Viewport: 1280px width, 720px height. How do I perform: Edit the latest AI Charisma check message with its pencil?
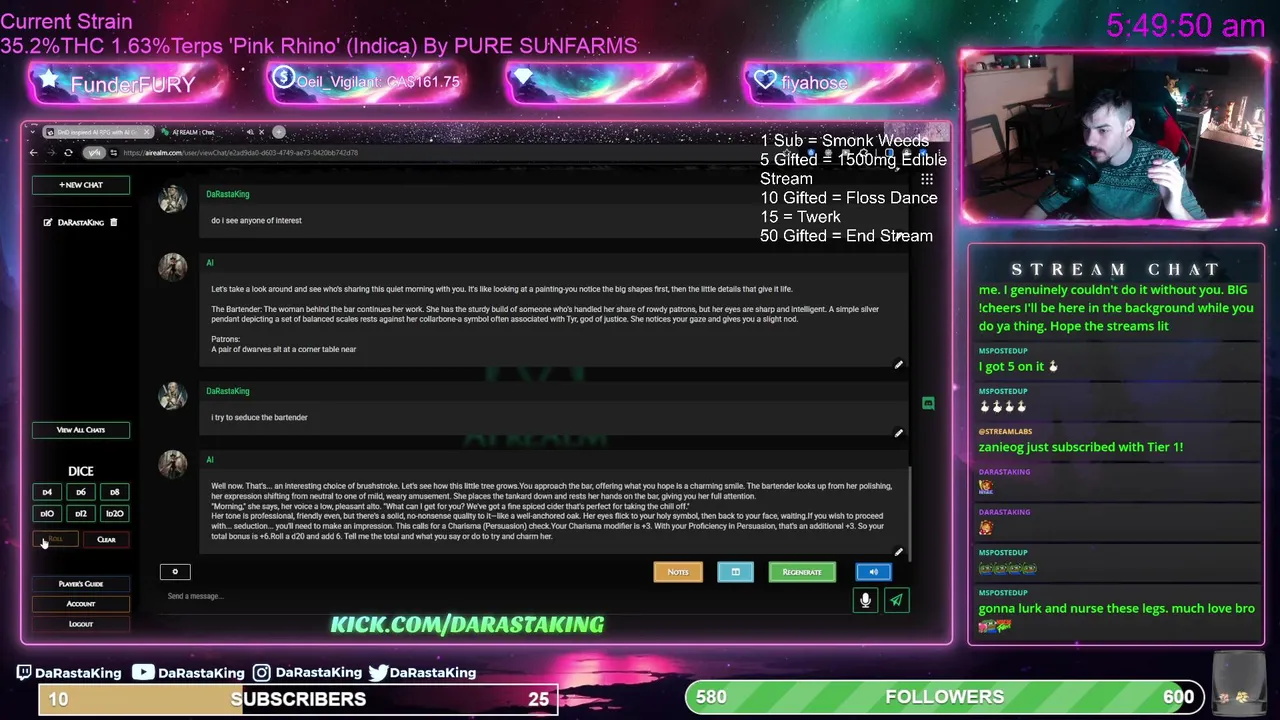[x=898, y=553]
